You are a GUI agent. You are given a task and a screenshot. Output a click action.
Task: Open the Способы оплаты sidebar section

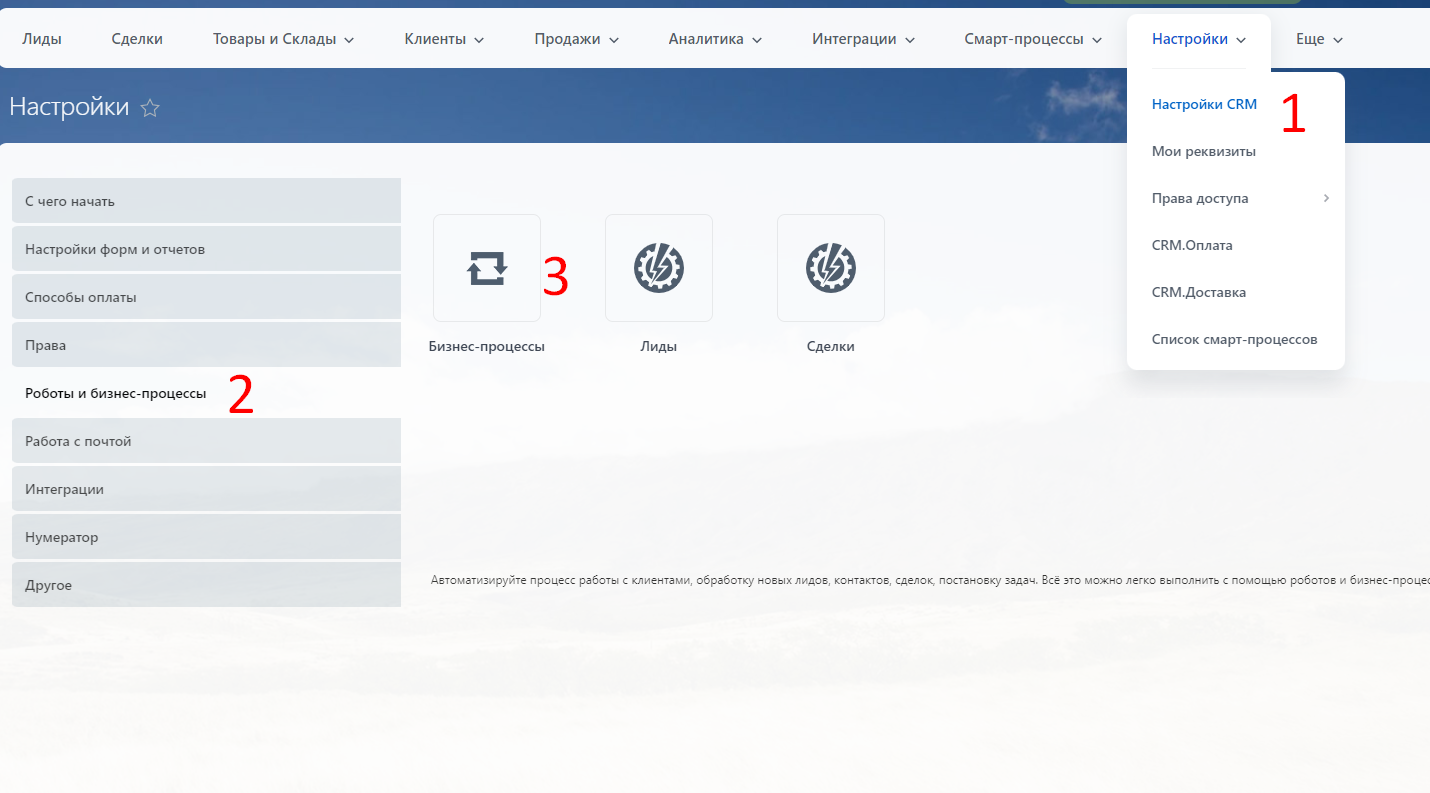(206, 297)
